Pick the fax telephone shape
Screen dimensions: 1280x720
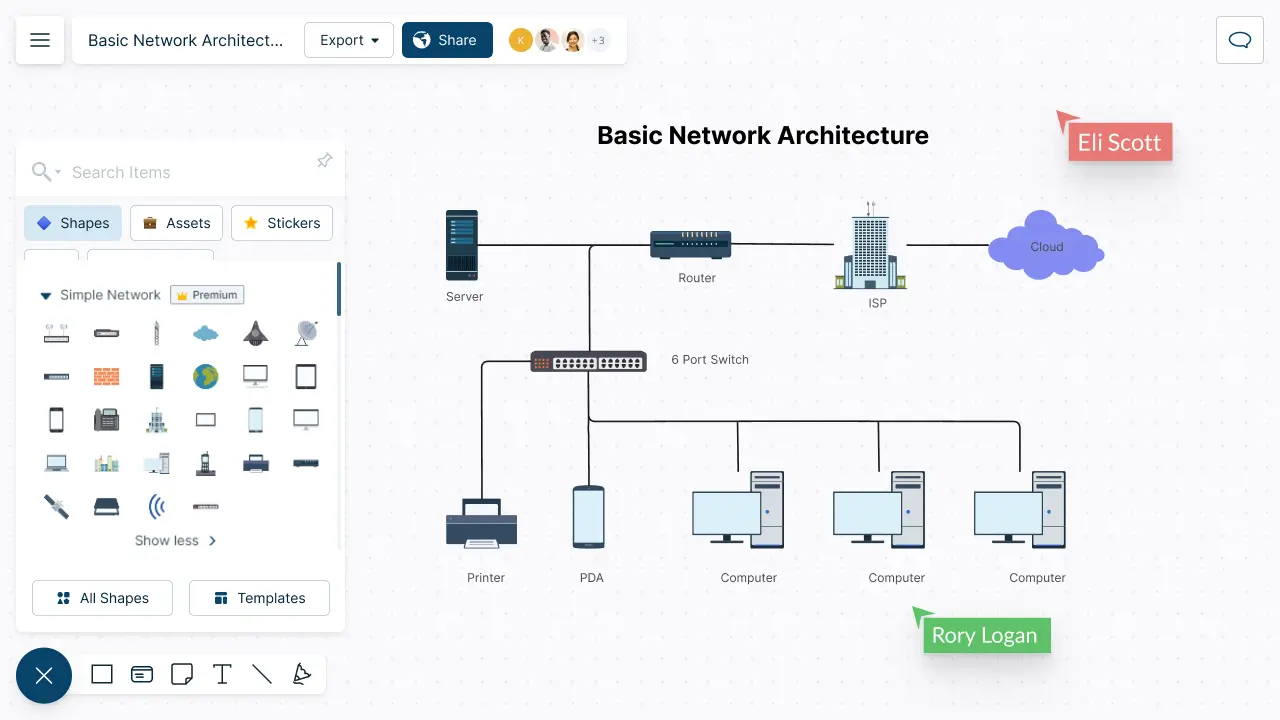pyautogui.click(x=106, y=420)
